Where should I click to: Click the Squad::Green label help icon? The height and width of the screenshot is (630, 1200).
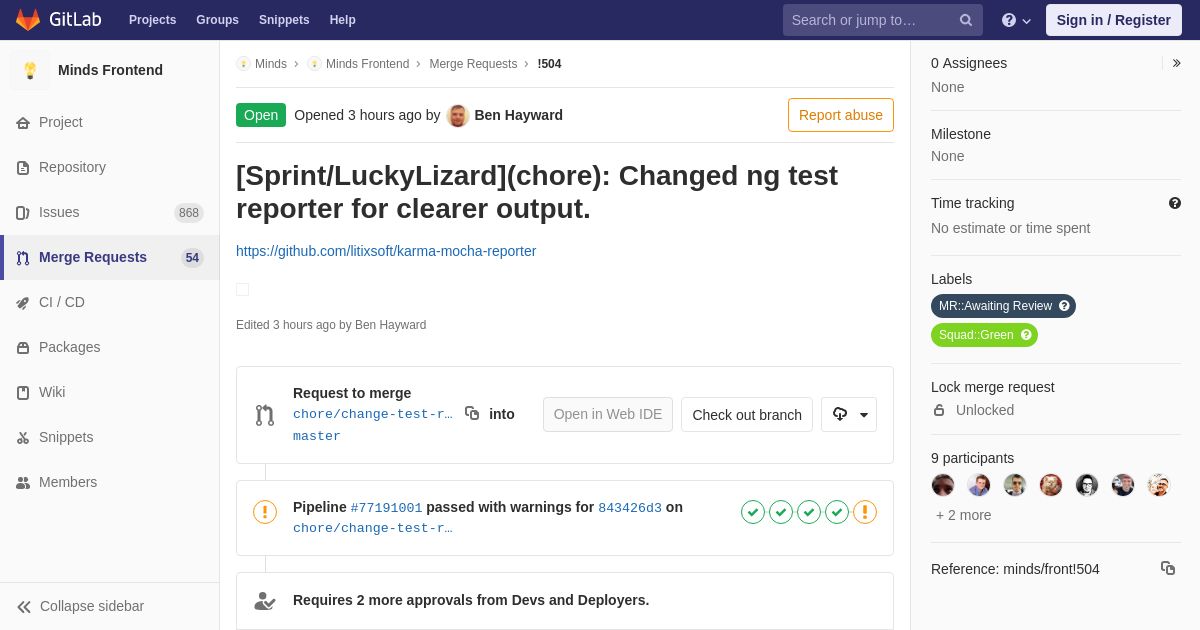click(1026, 335)
